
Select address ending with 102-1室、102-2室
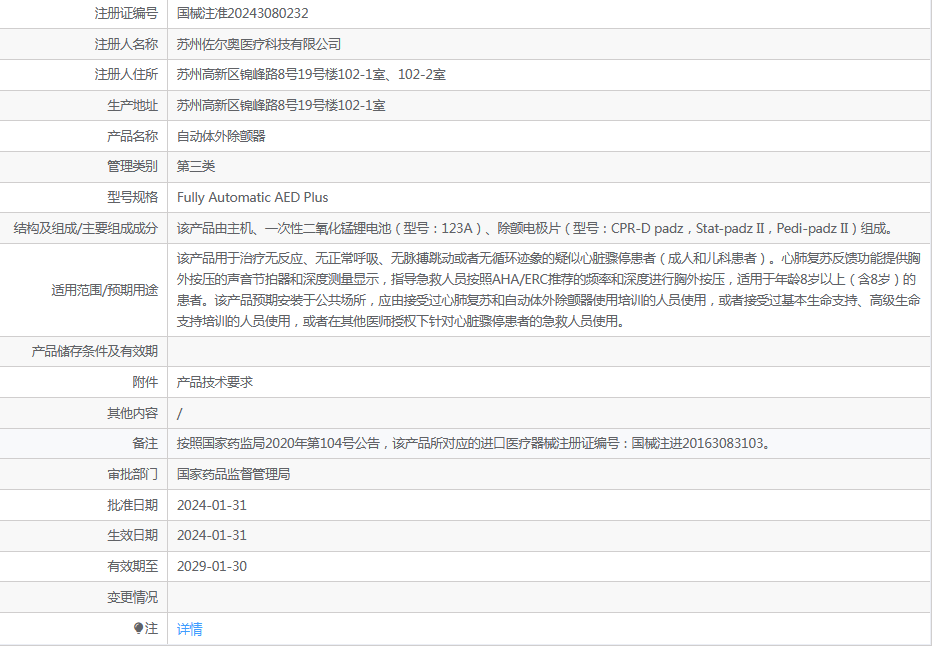pos(311,74)
